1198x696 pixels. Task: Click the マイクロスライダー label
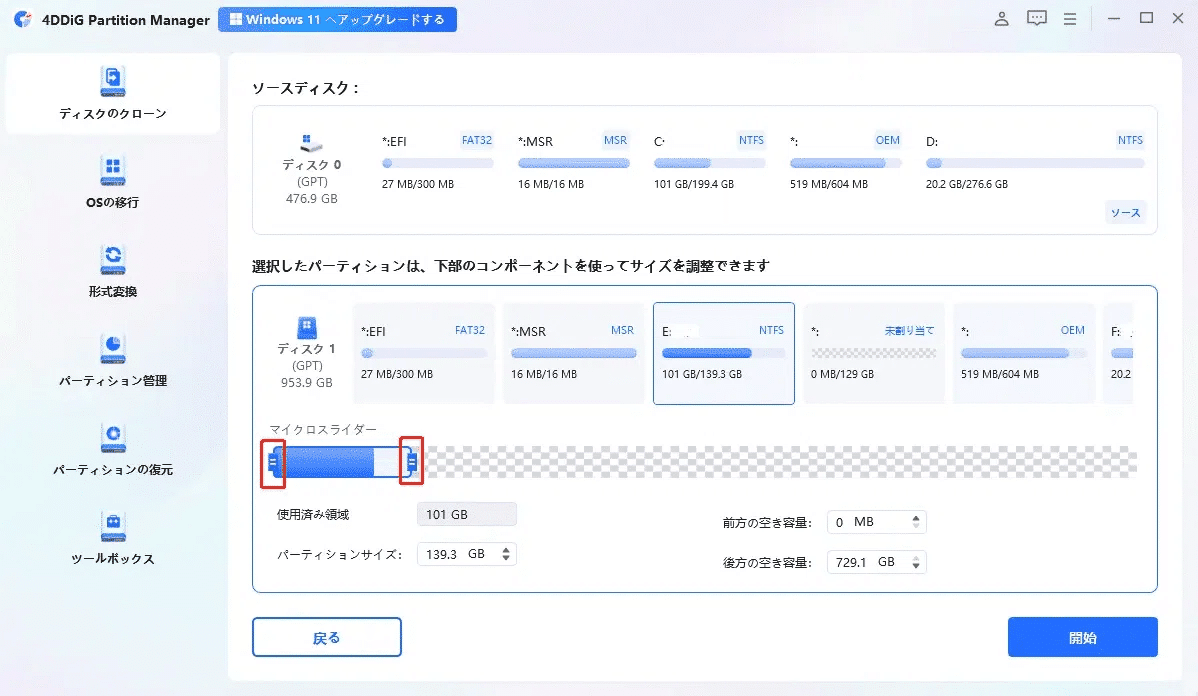coord(322,429)
